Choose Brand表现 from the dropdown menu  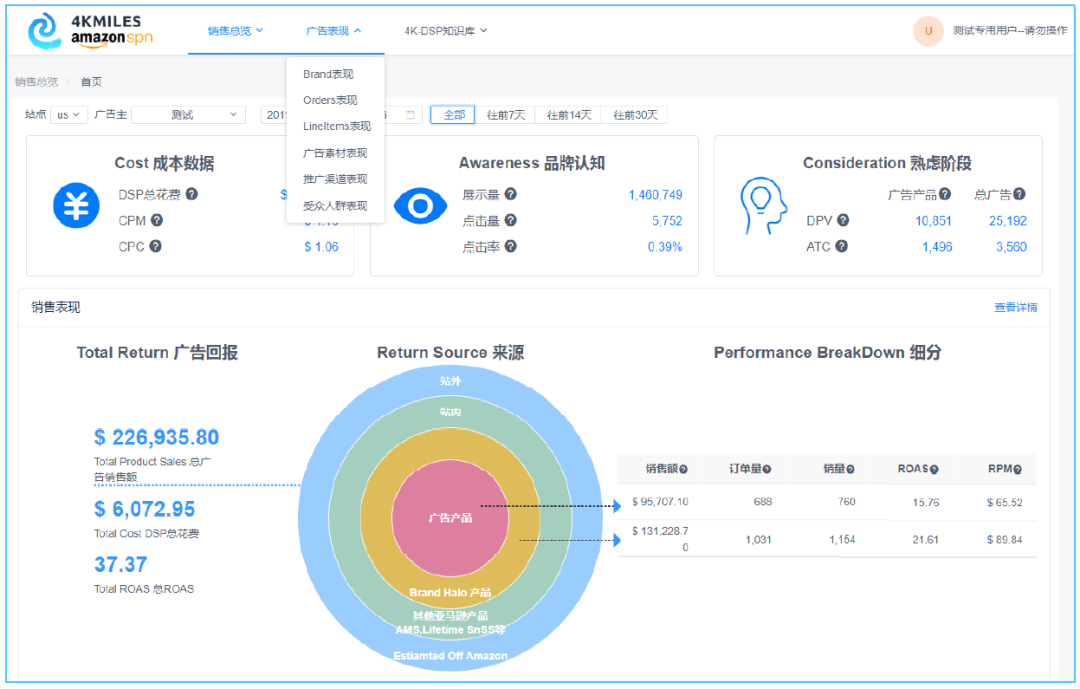tap(328, 74)
